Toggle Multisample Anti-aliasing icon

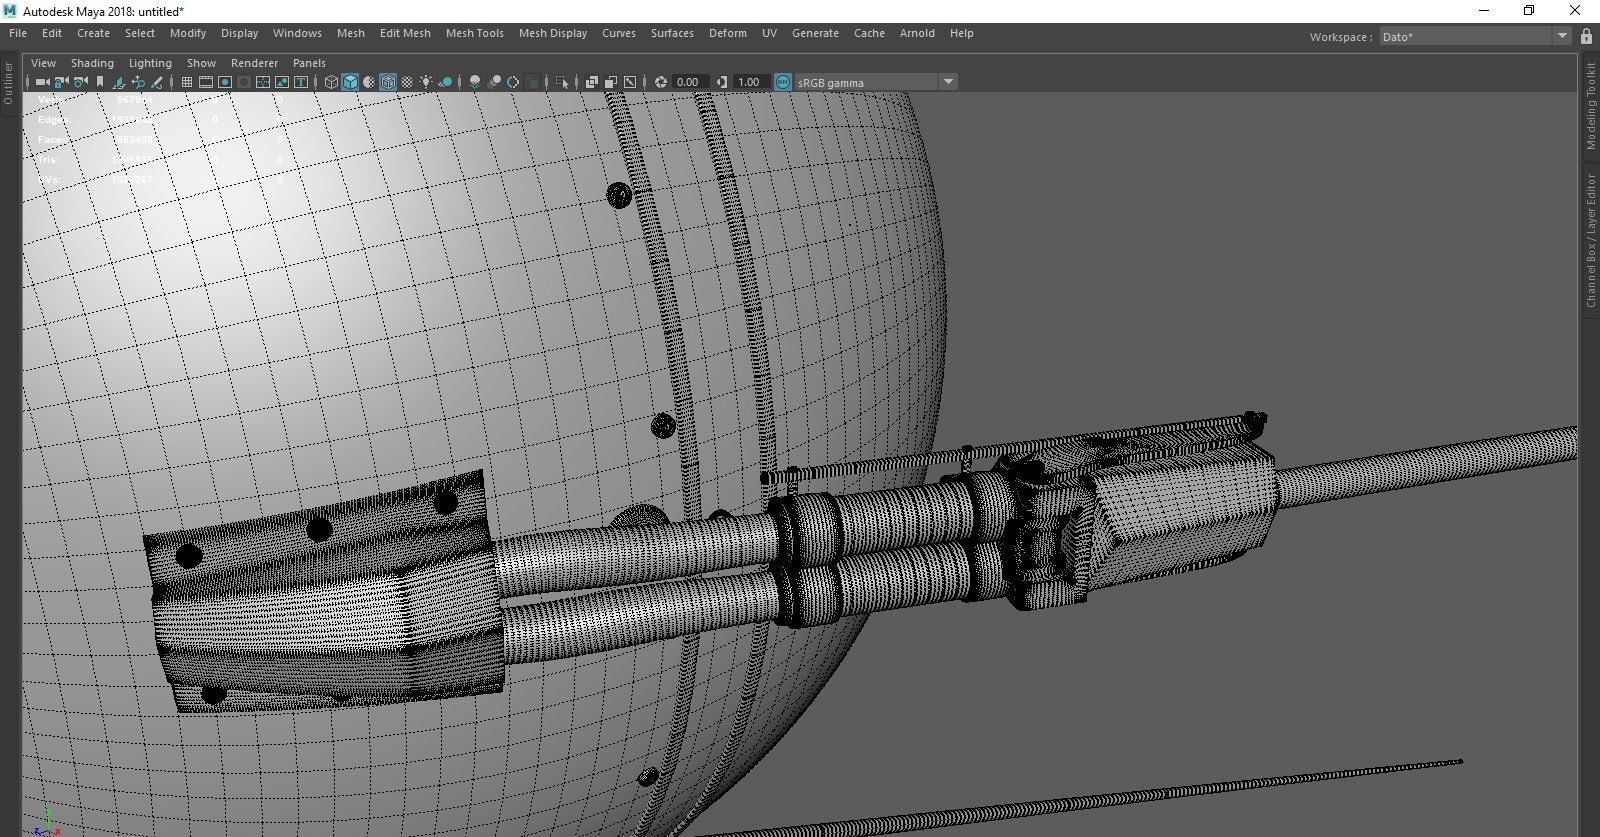pyautogui.click(x=513, y=82)
